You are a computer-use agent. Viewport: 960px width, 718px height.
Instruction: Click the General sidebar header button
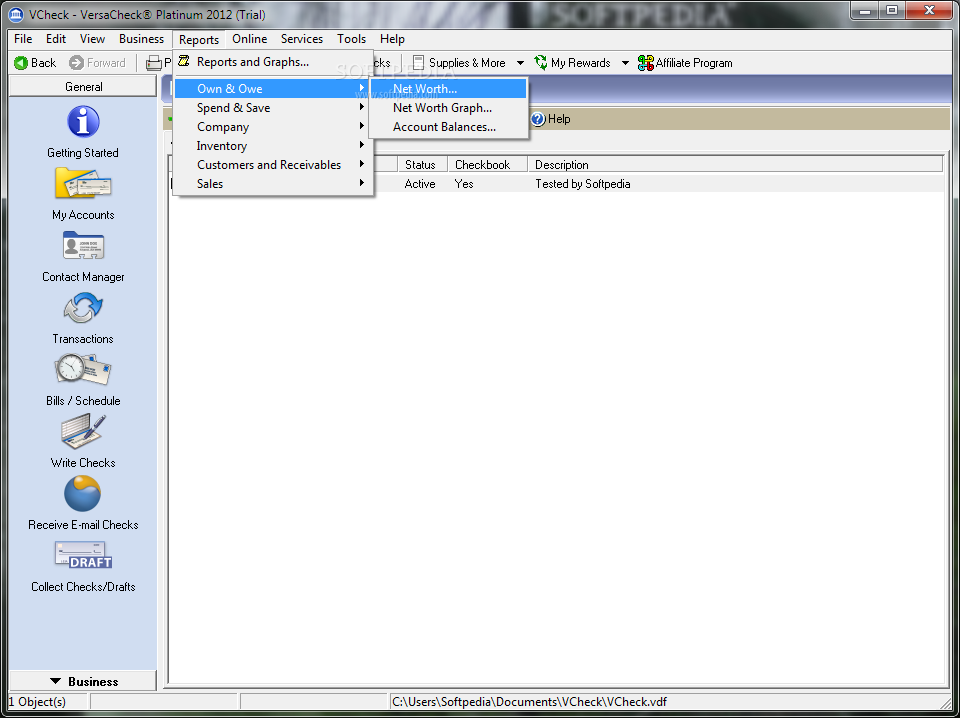click(x=83, y=86)
